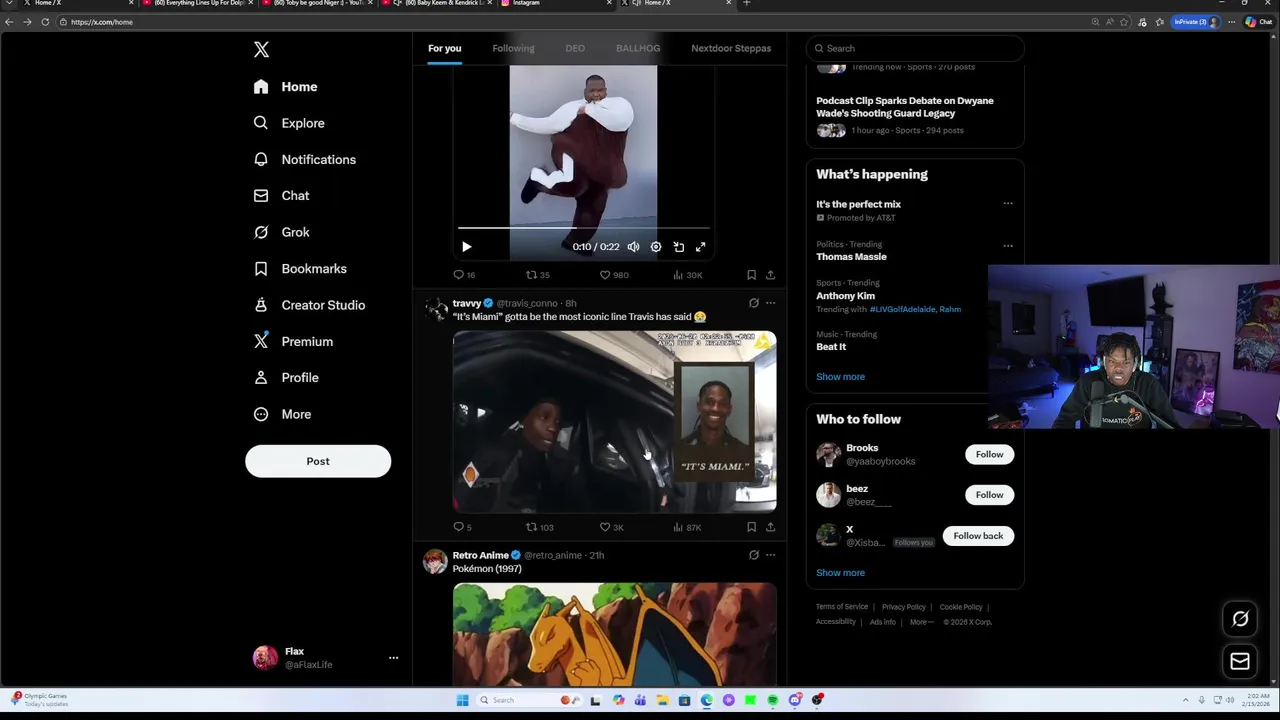Play the dancing video
1280x720 pixels.
(466, 247)
